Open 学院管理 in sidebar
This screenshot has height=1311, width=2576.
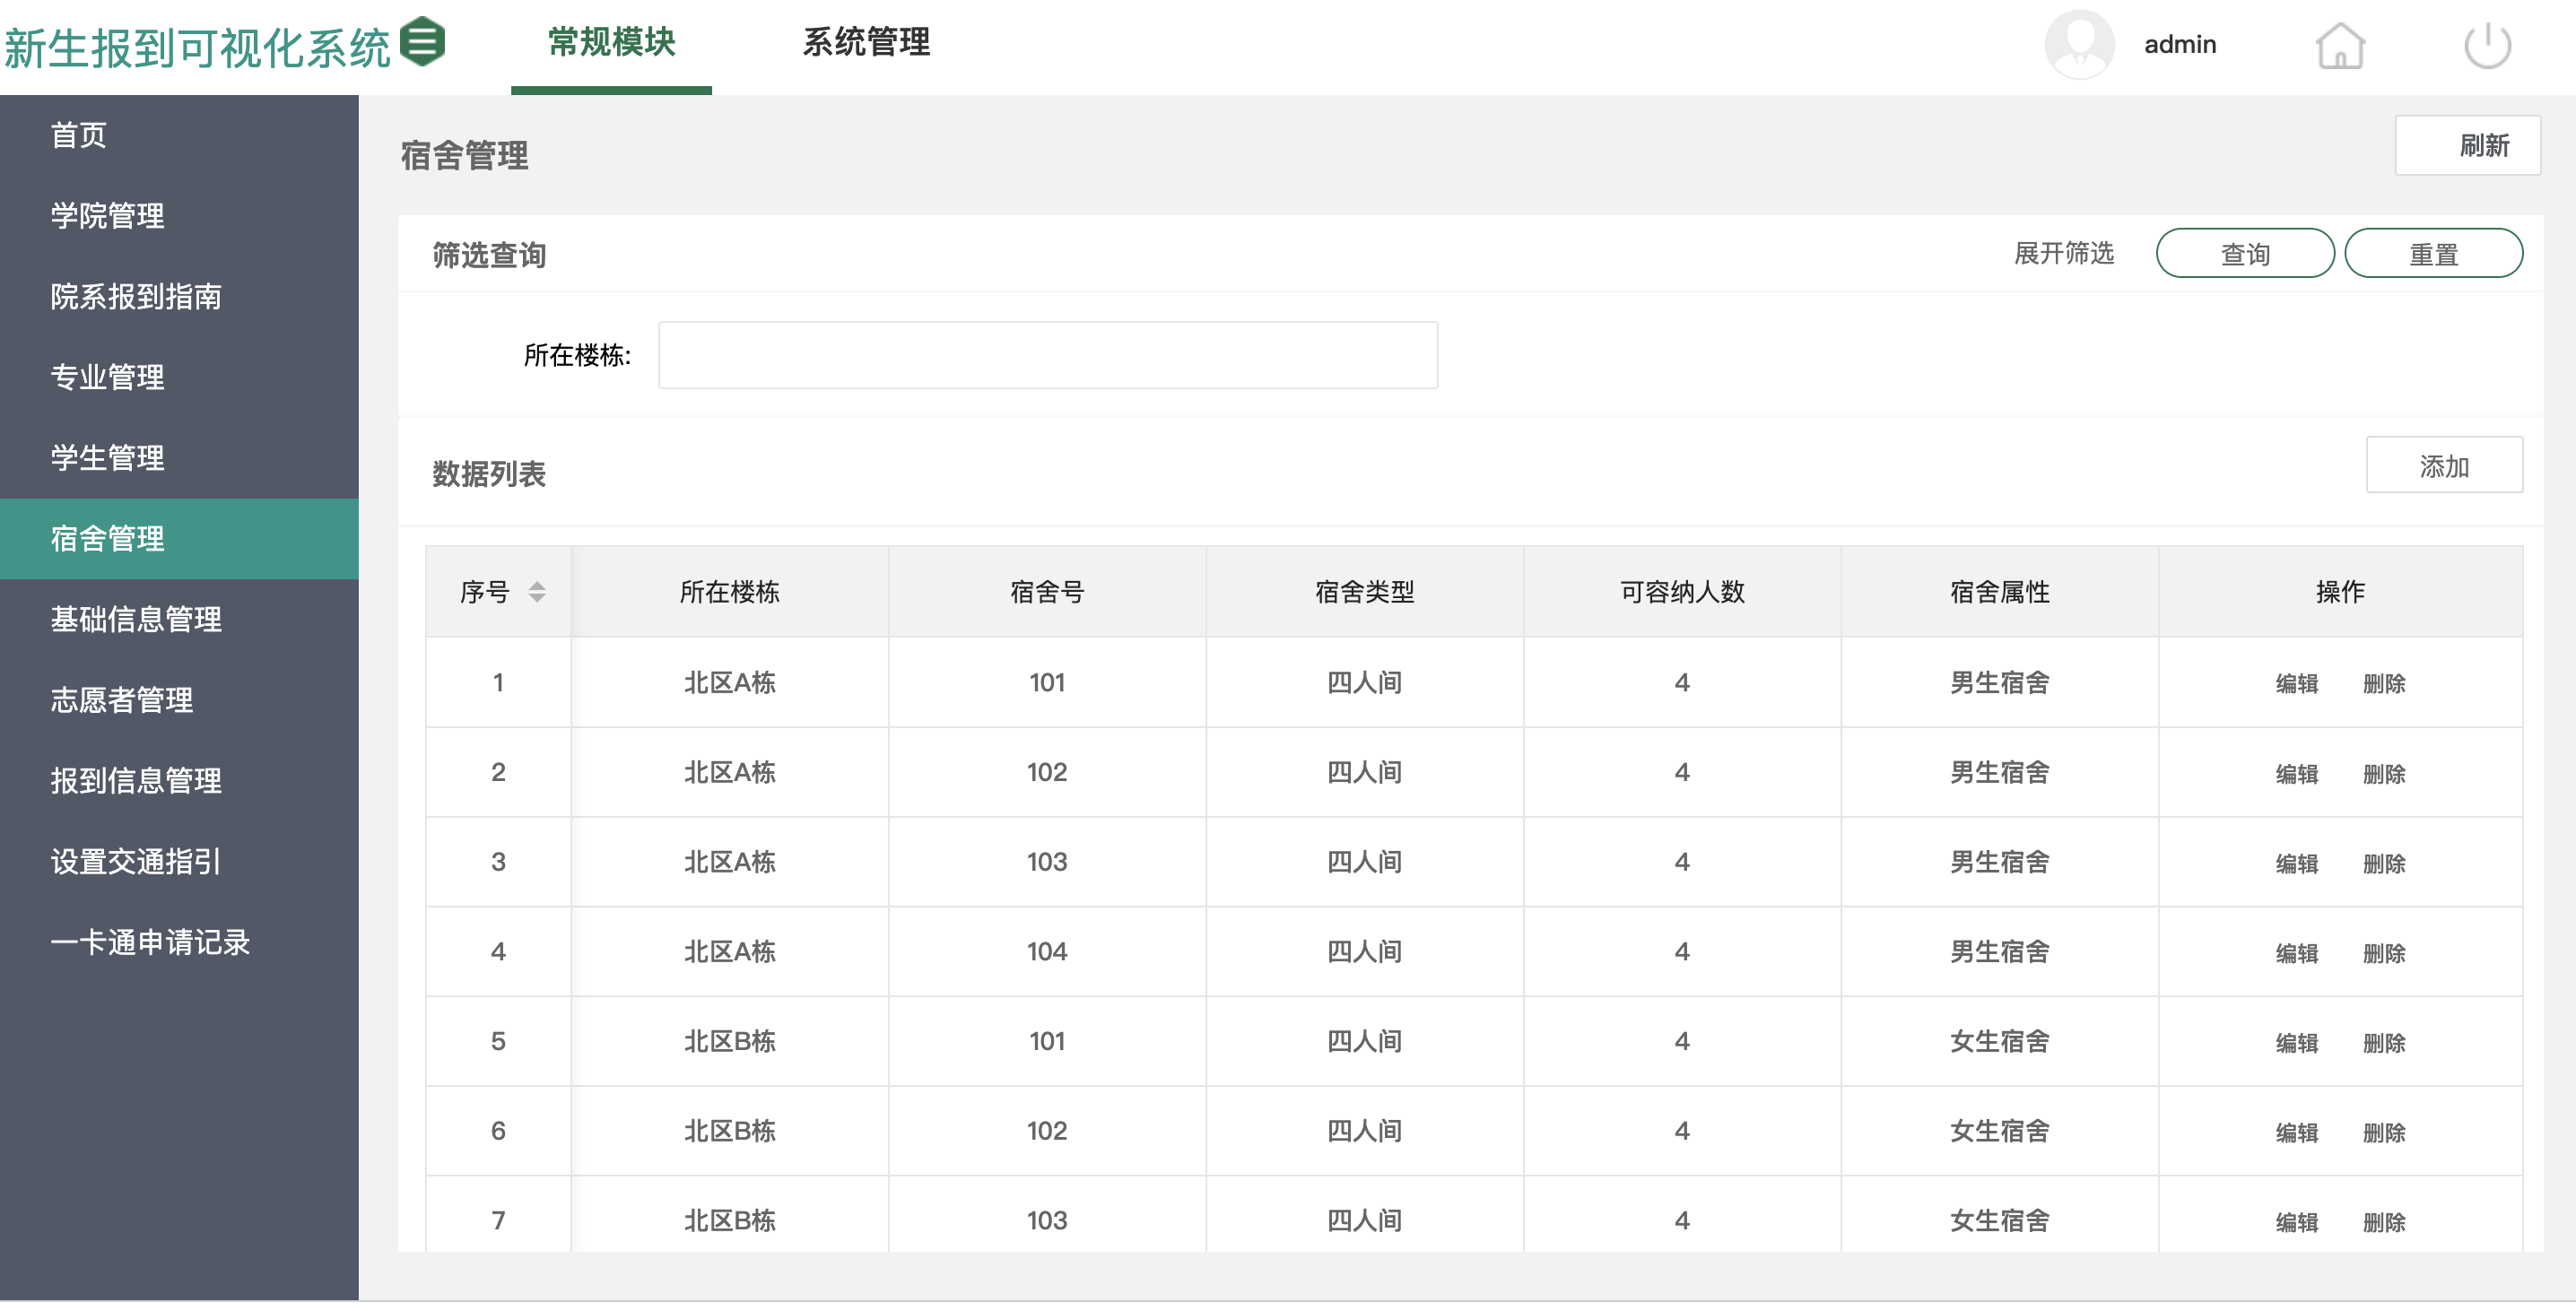(x=108, y=216)
